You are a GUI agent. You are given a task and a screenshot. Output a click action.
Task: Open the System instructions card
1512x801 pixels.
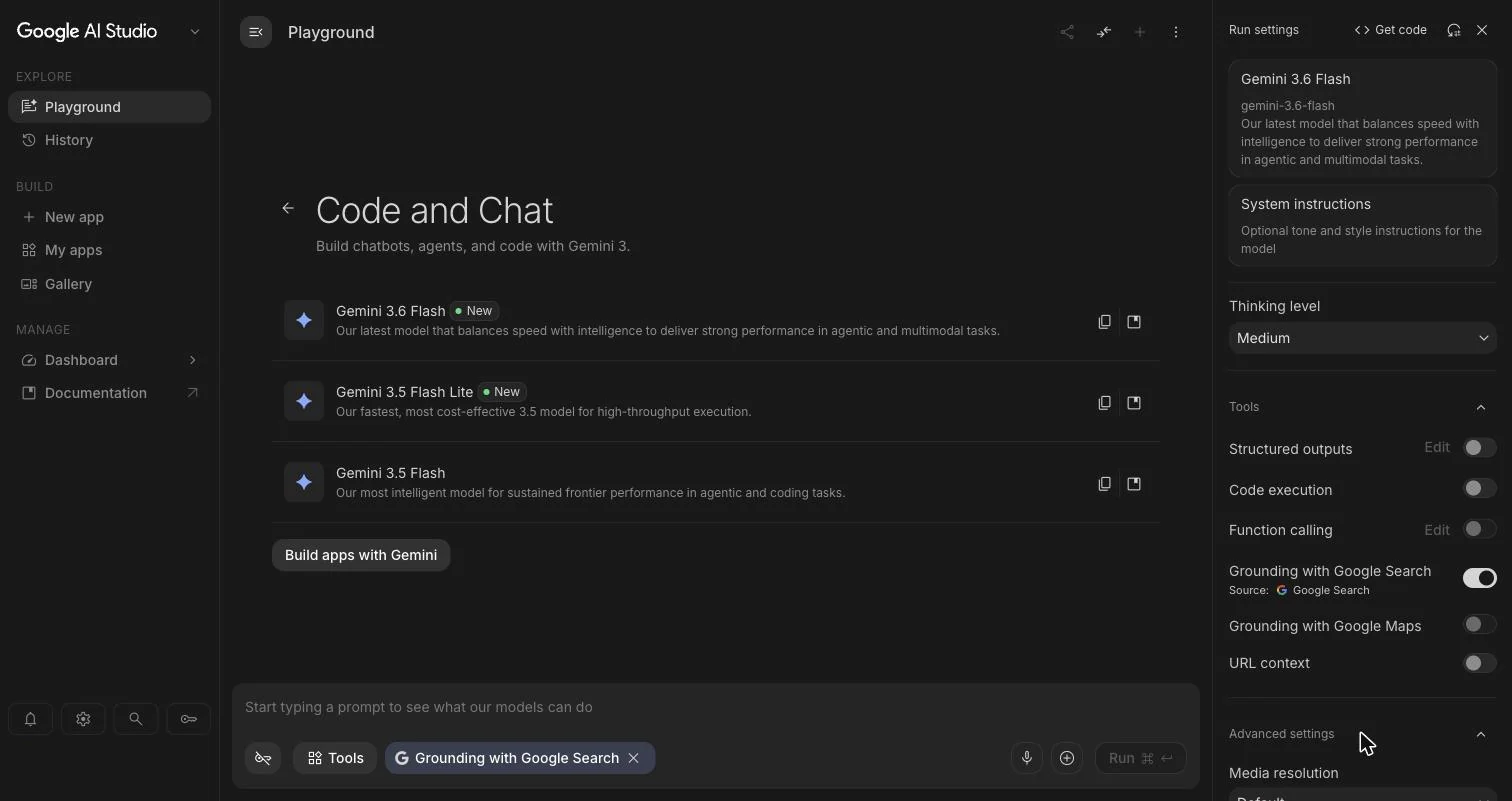click(x=1362, y=225)
